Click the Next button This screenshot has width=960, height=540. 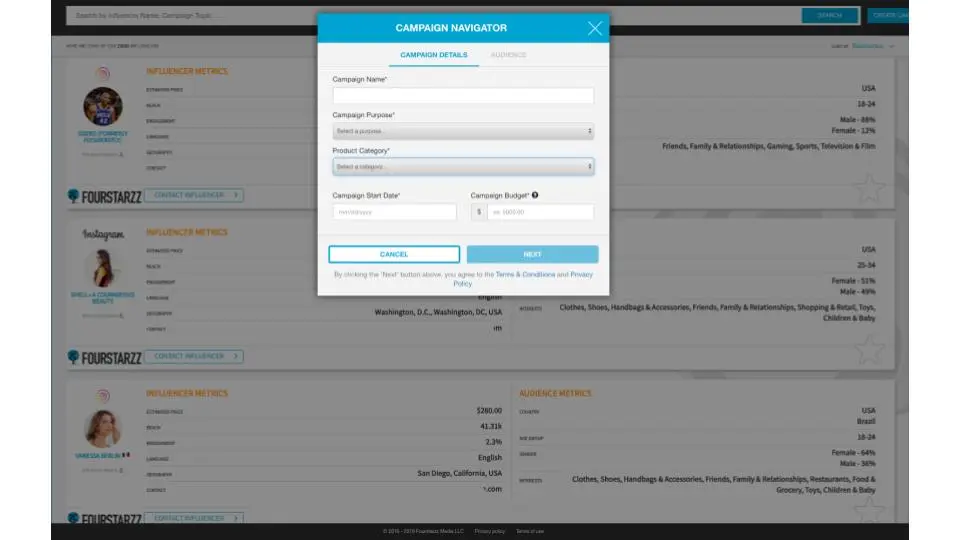(532, 254)
